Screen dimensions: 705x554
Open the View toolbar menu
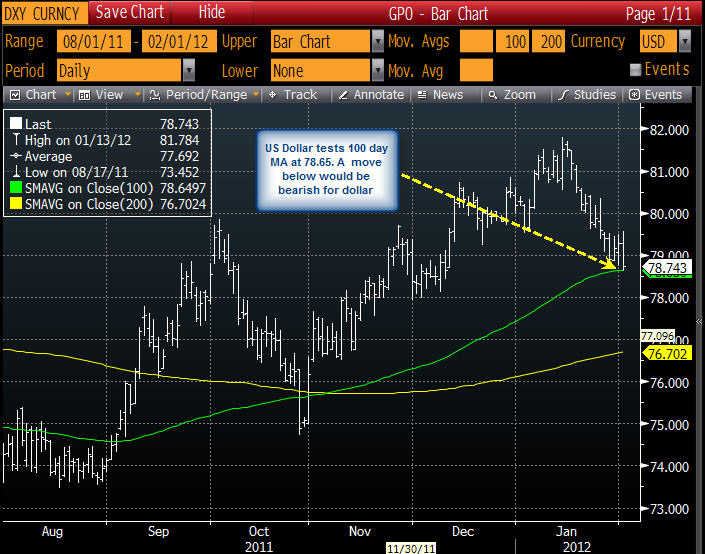pyautogui.click(x=85, y=95)
